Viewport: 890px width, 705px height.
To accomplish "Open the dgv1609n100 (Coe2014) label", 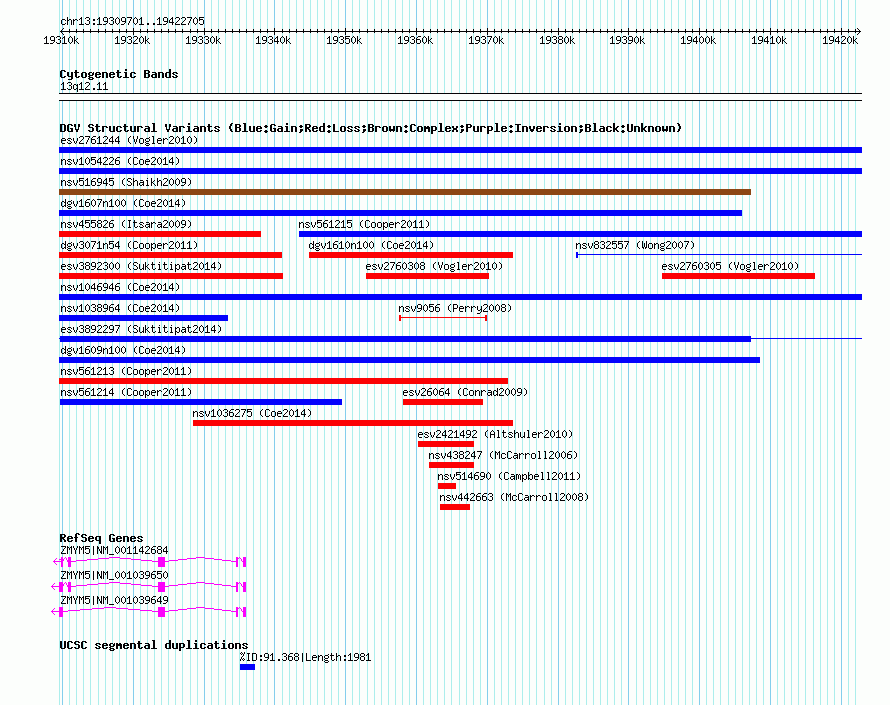I will pyautogui.click(x=123, y=350).
